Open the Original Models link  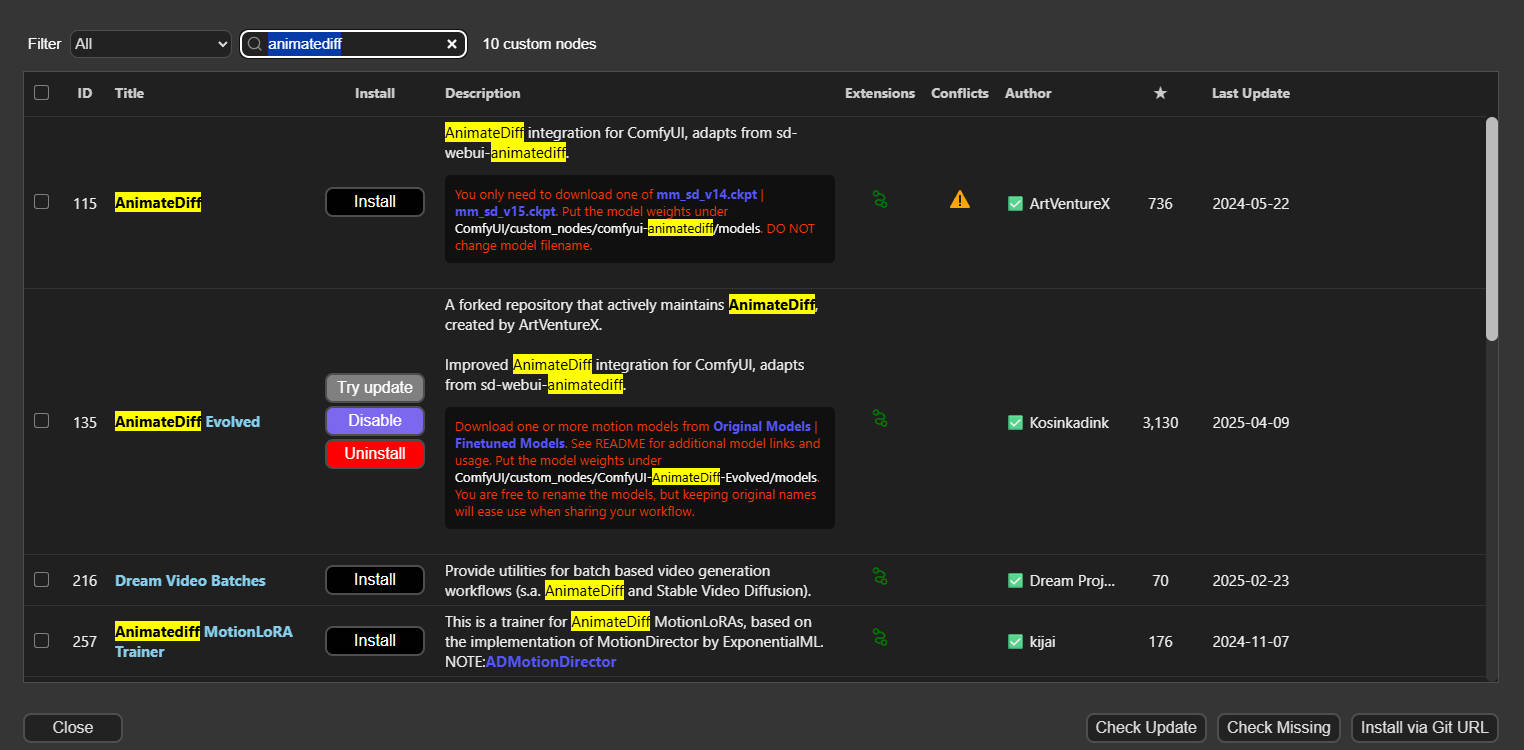(762, 426)
